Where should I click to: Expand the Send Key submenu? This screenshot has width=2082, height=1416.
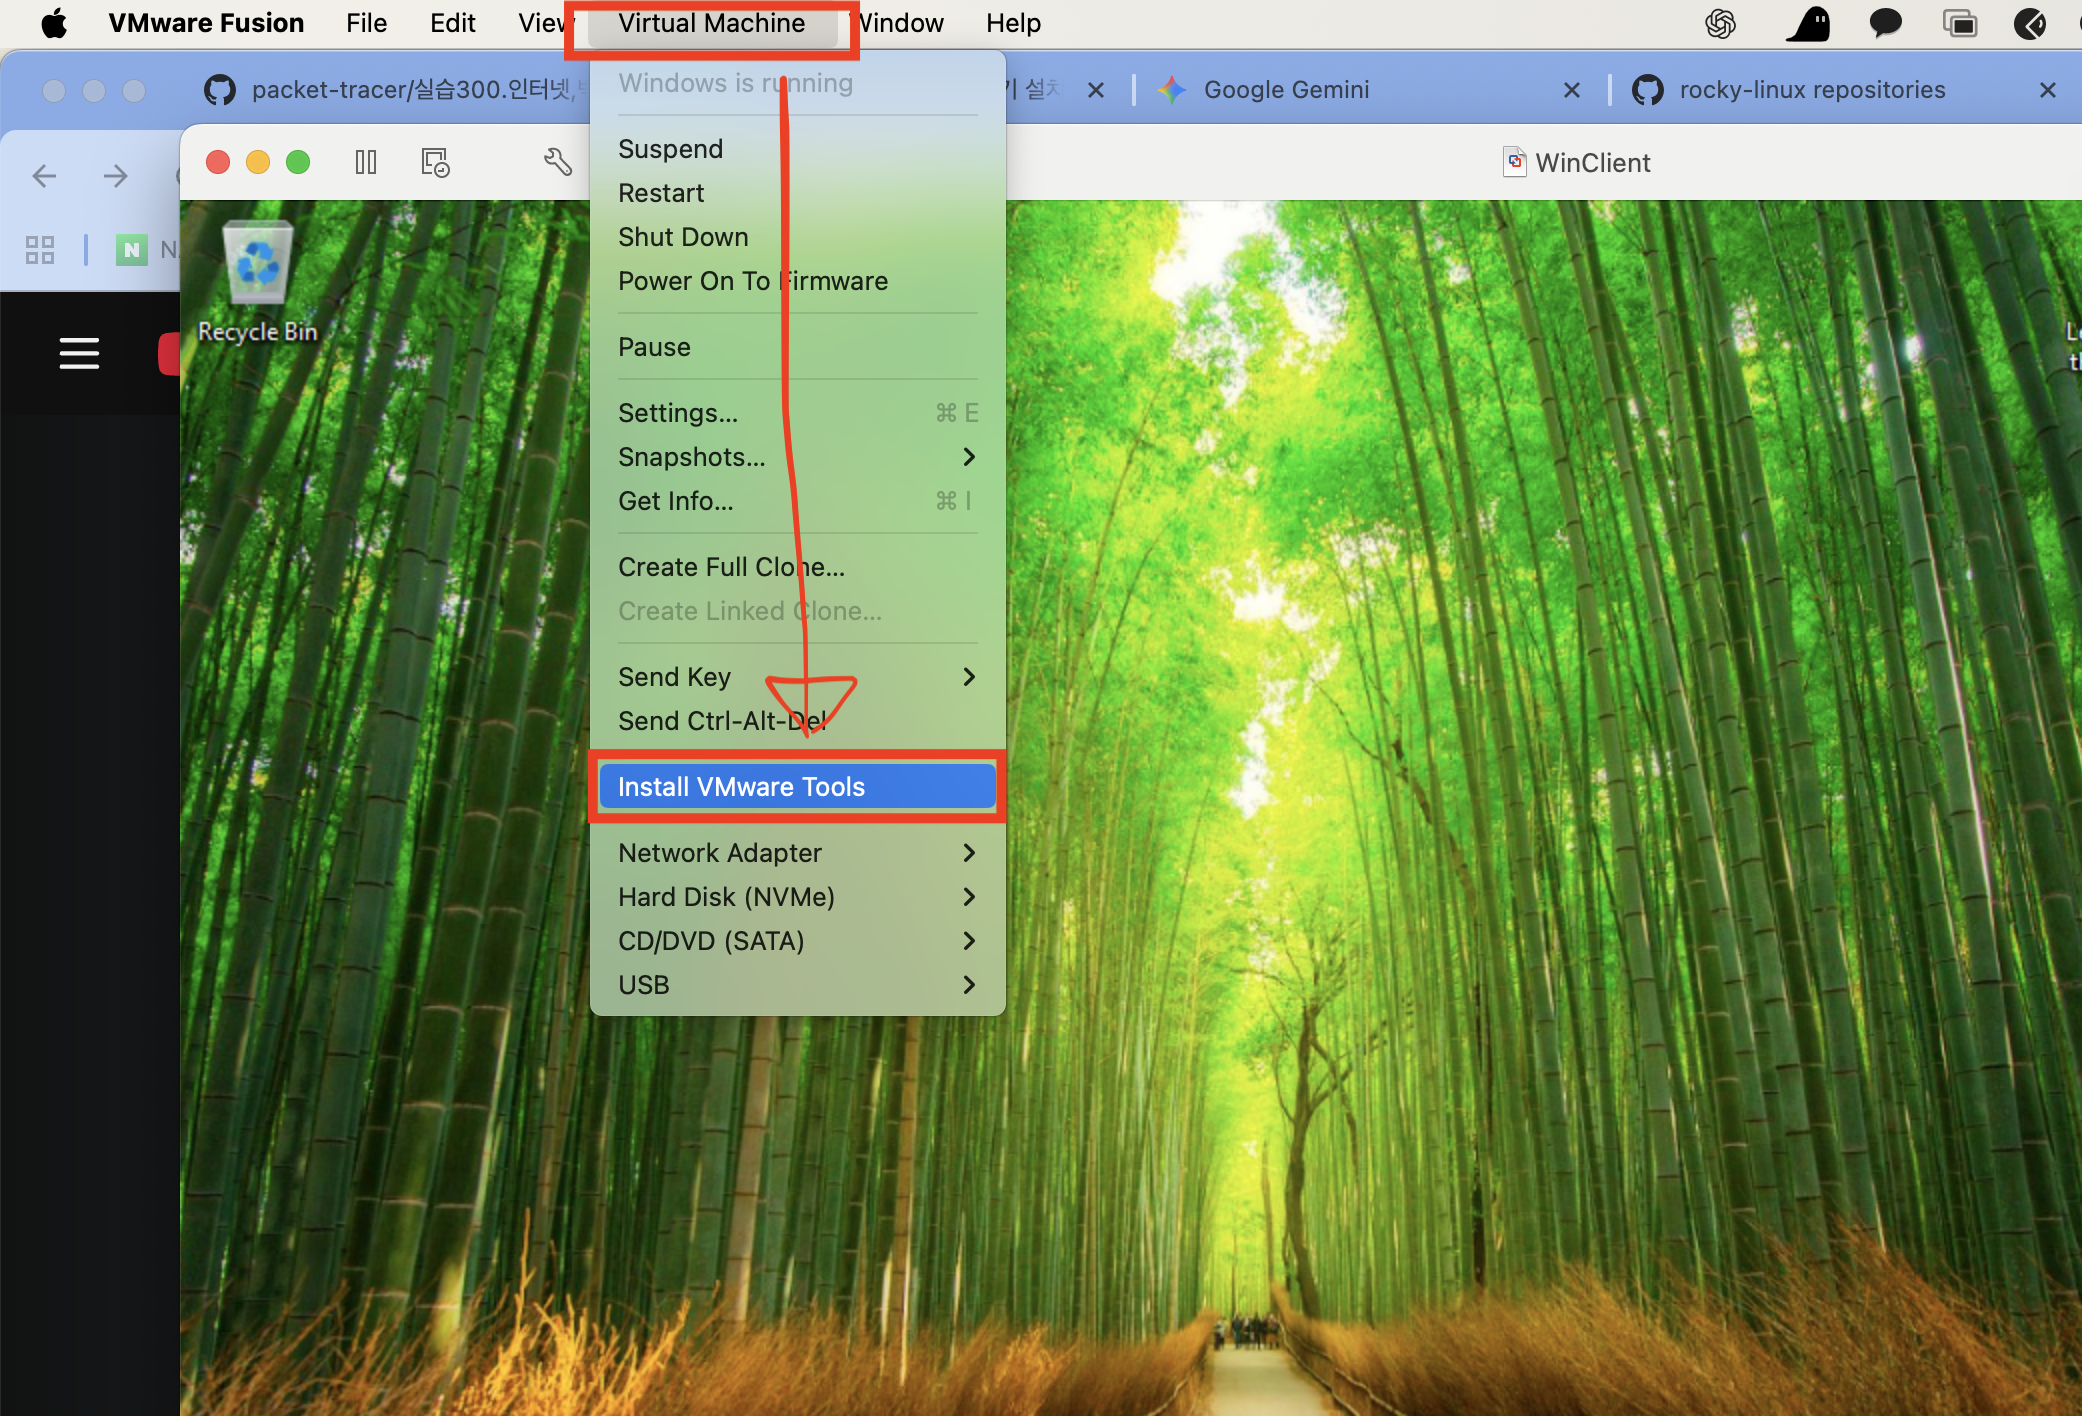point(797,677)
